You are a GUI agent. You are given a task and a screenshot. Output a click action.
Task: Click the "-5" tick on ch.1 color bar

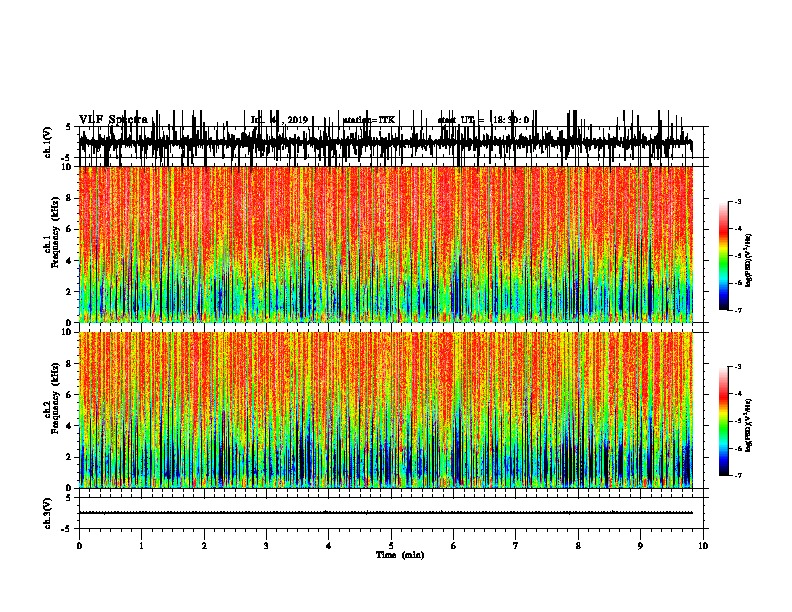(738, 256)
